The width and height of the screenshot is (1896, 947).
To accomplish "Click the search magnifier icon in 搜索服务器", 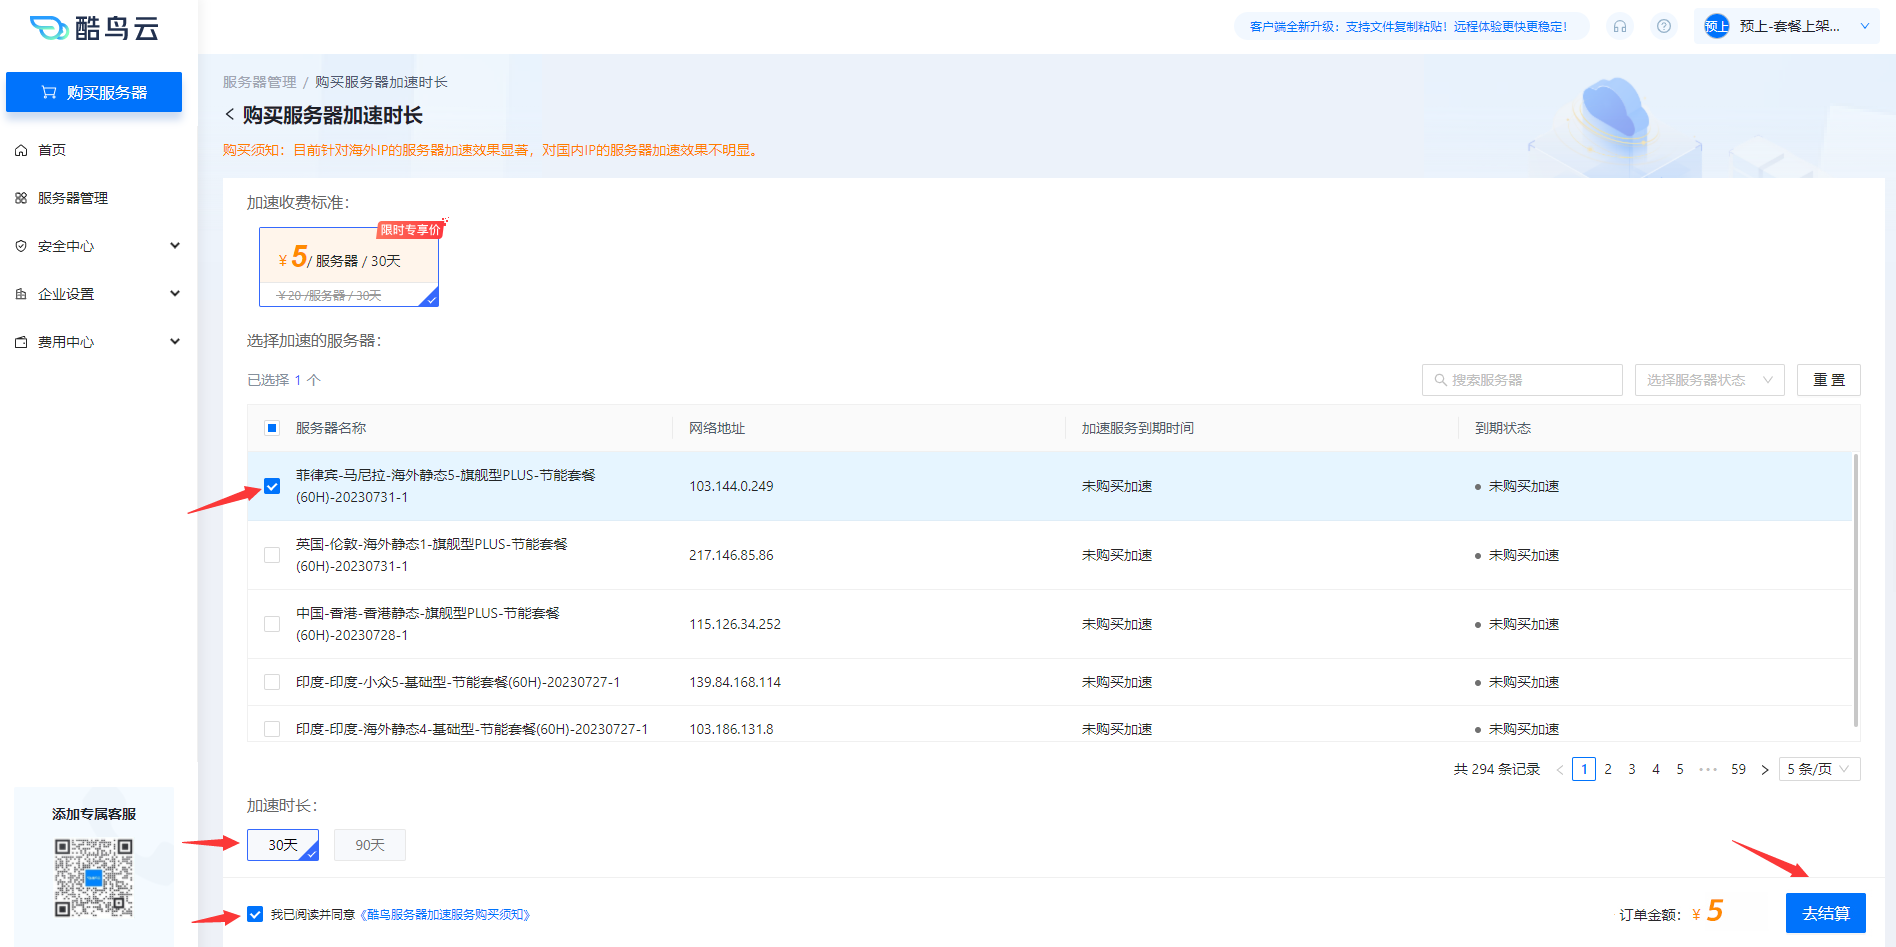I will (1441, 380).
